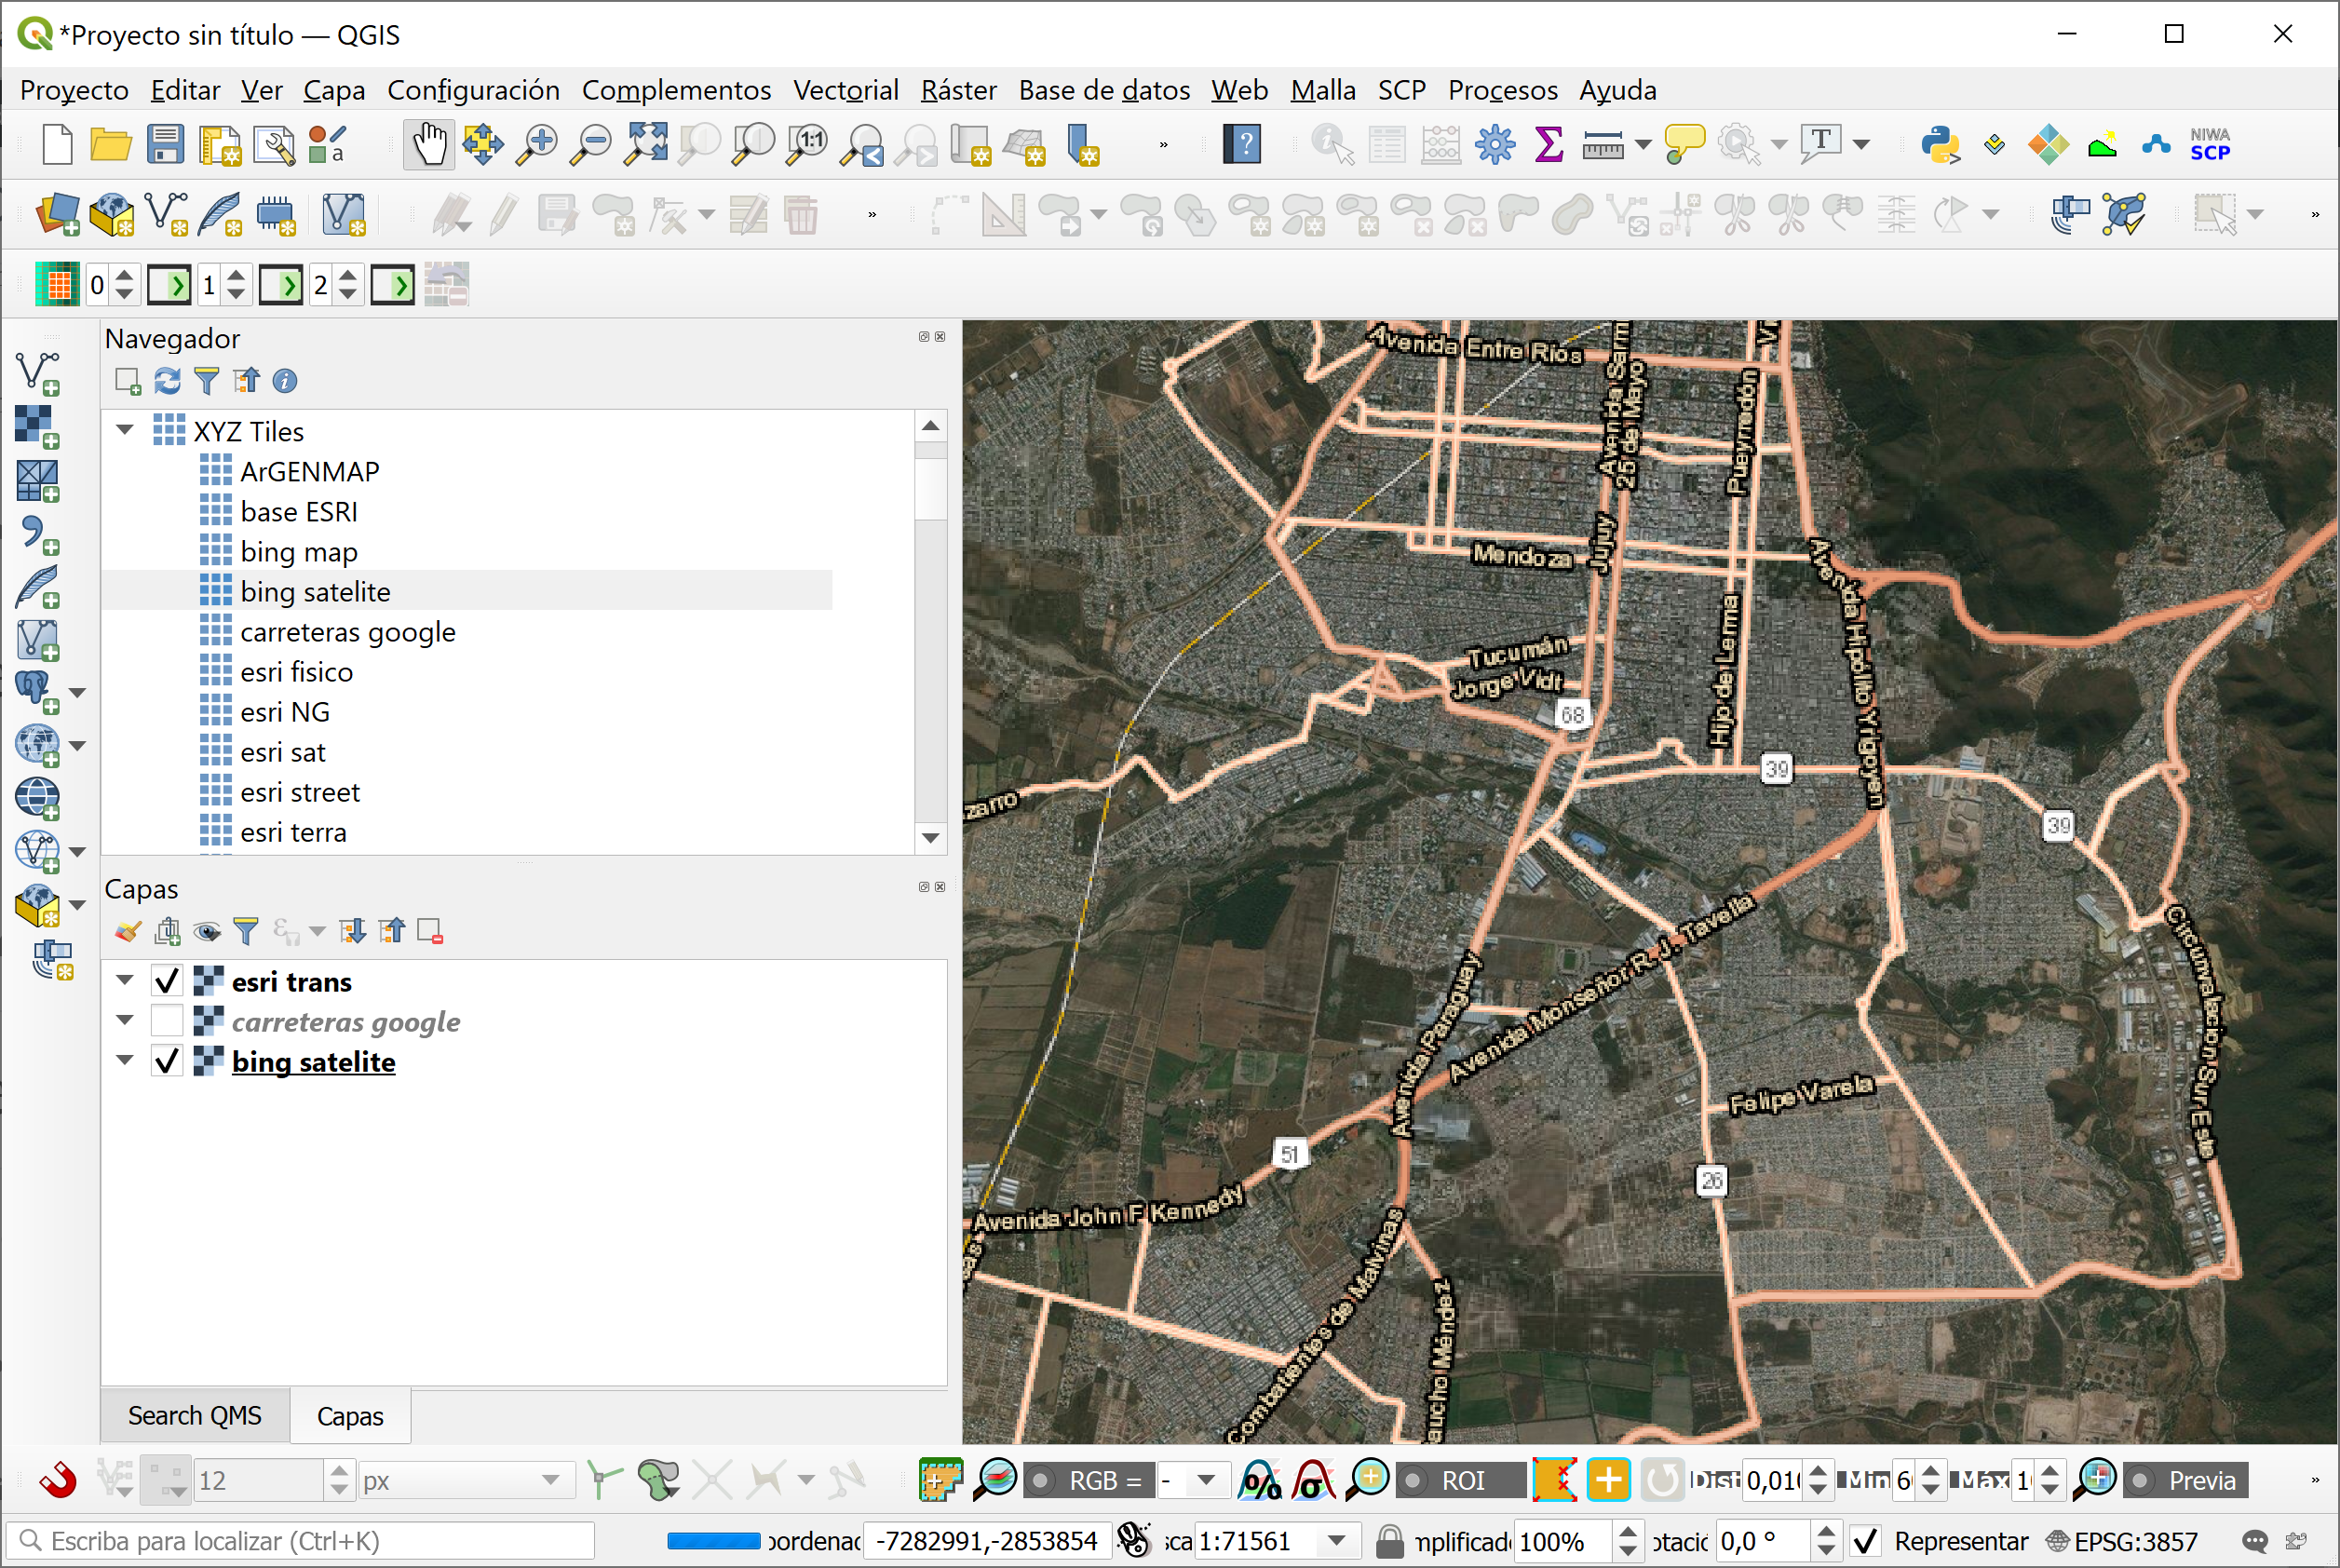Select the Pan Map hand tool

(x=429, y=145)
